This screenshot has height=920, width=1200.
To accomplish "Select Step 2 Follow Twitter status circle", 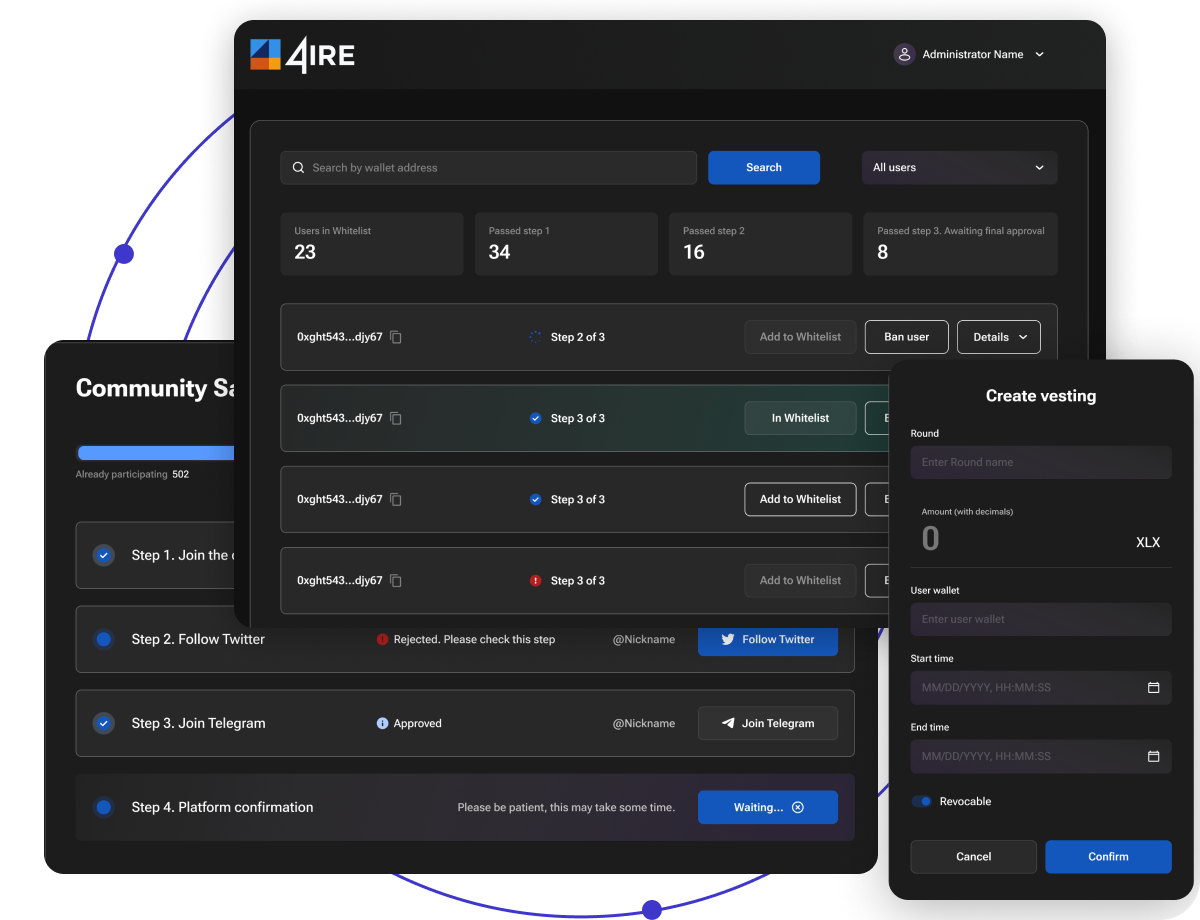I will tap(103, 639).
